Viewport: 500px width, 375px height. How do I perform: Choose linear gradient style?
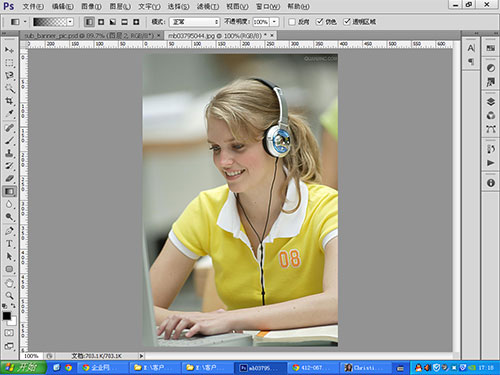(x=89, y=22)
